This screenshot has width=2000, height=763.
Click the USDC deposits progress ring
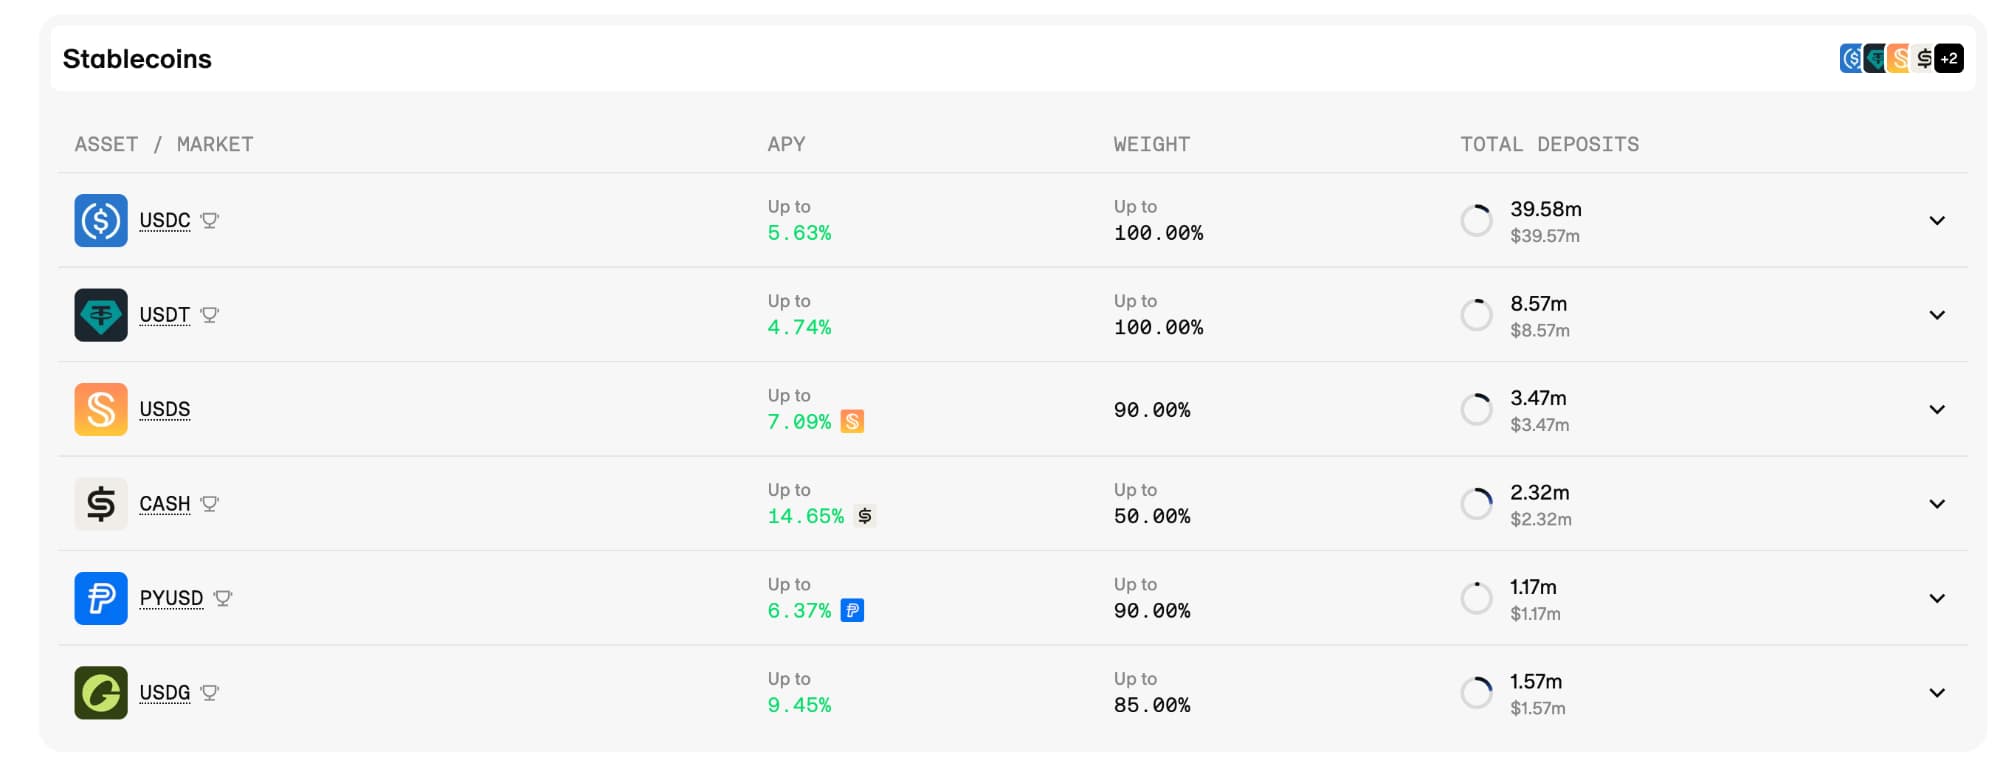click(1476, 220)
